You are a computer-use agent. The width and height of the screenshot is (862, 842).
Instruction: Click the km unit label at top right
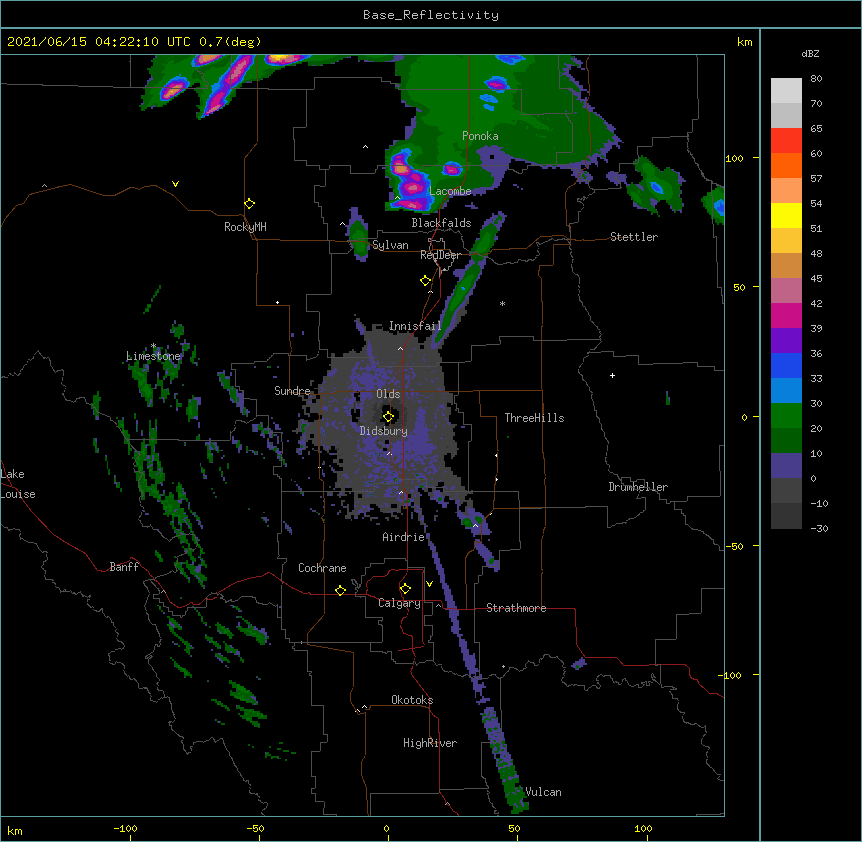click(x=745, y=42)
